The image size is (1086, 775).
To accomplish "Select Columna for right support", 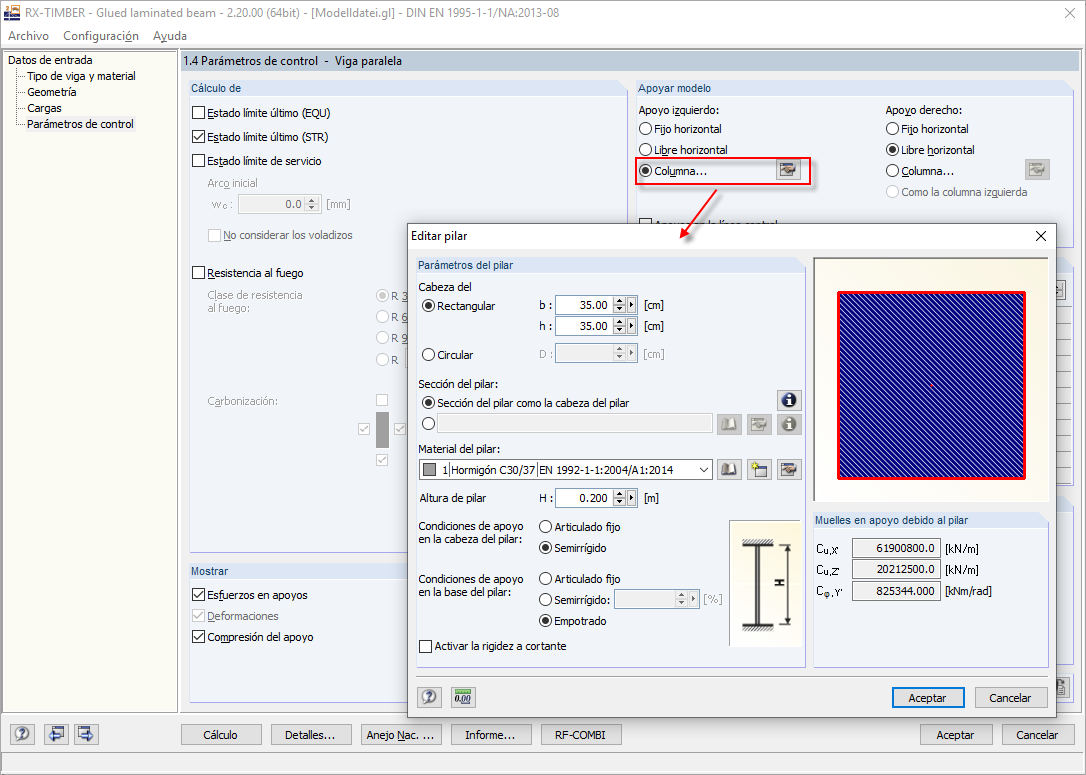I will 893,171.
